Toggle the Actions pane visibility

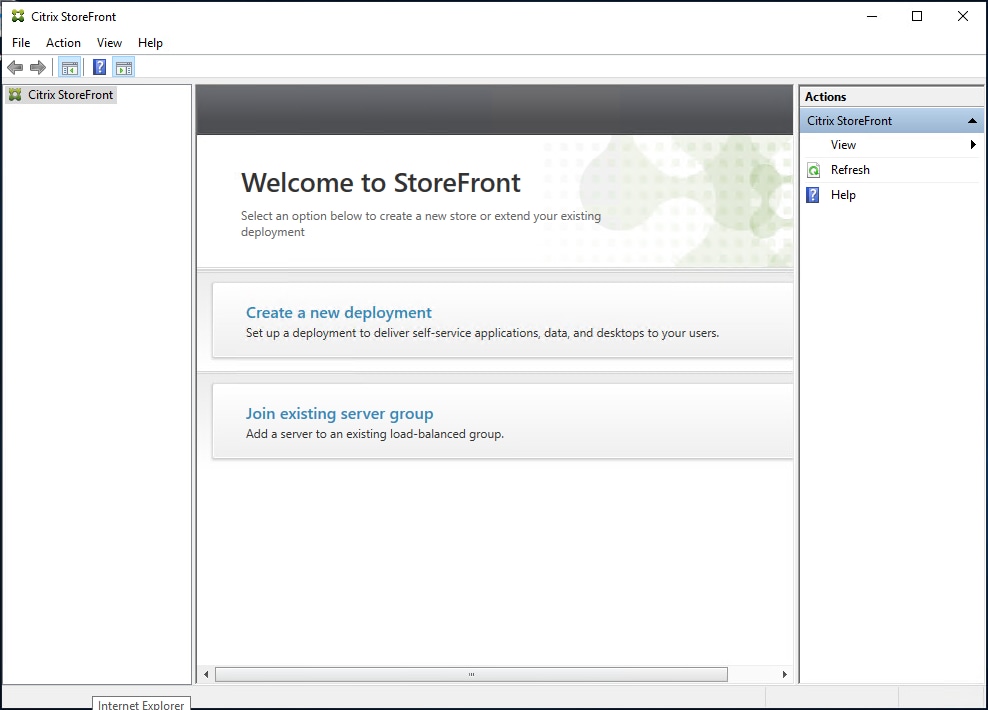pos(124,67)
